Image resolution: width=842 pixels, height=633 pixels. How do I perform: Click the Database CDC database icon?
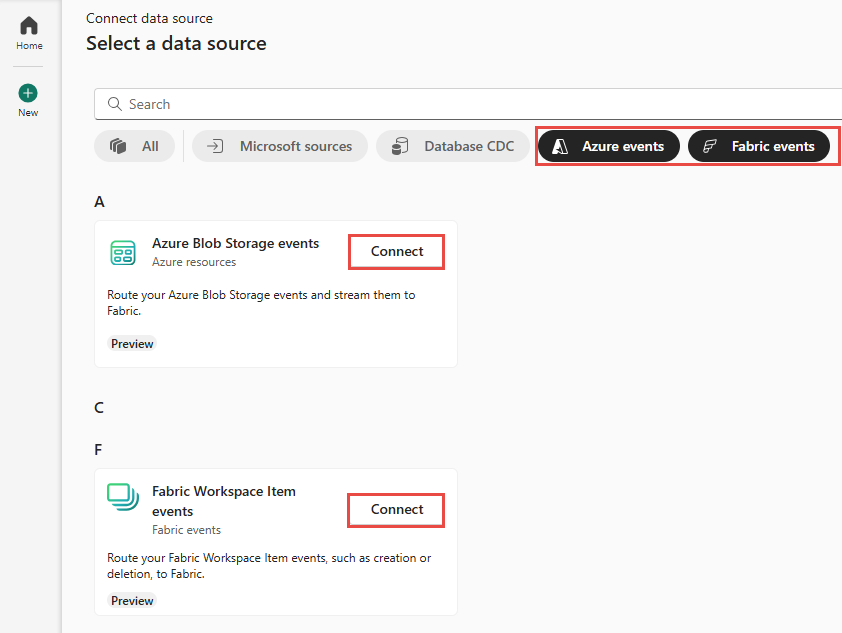(x=397, y=145)
